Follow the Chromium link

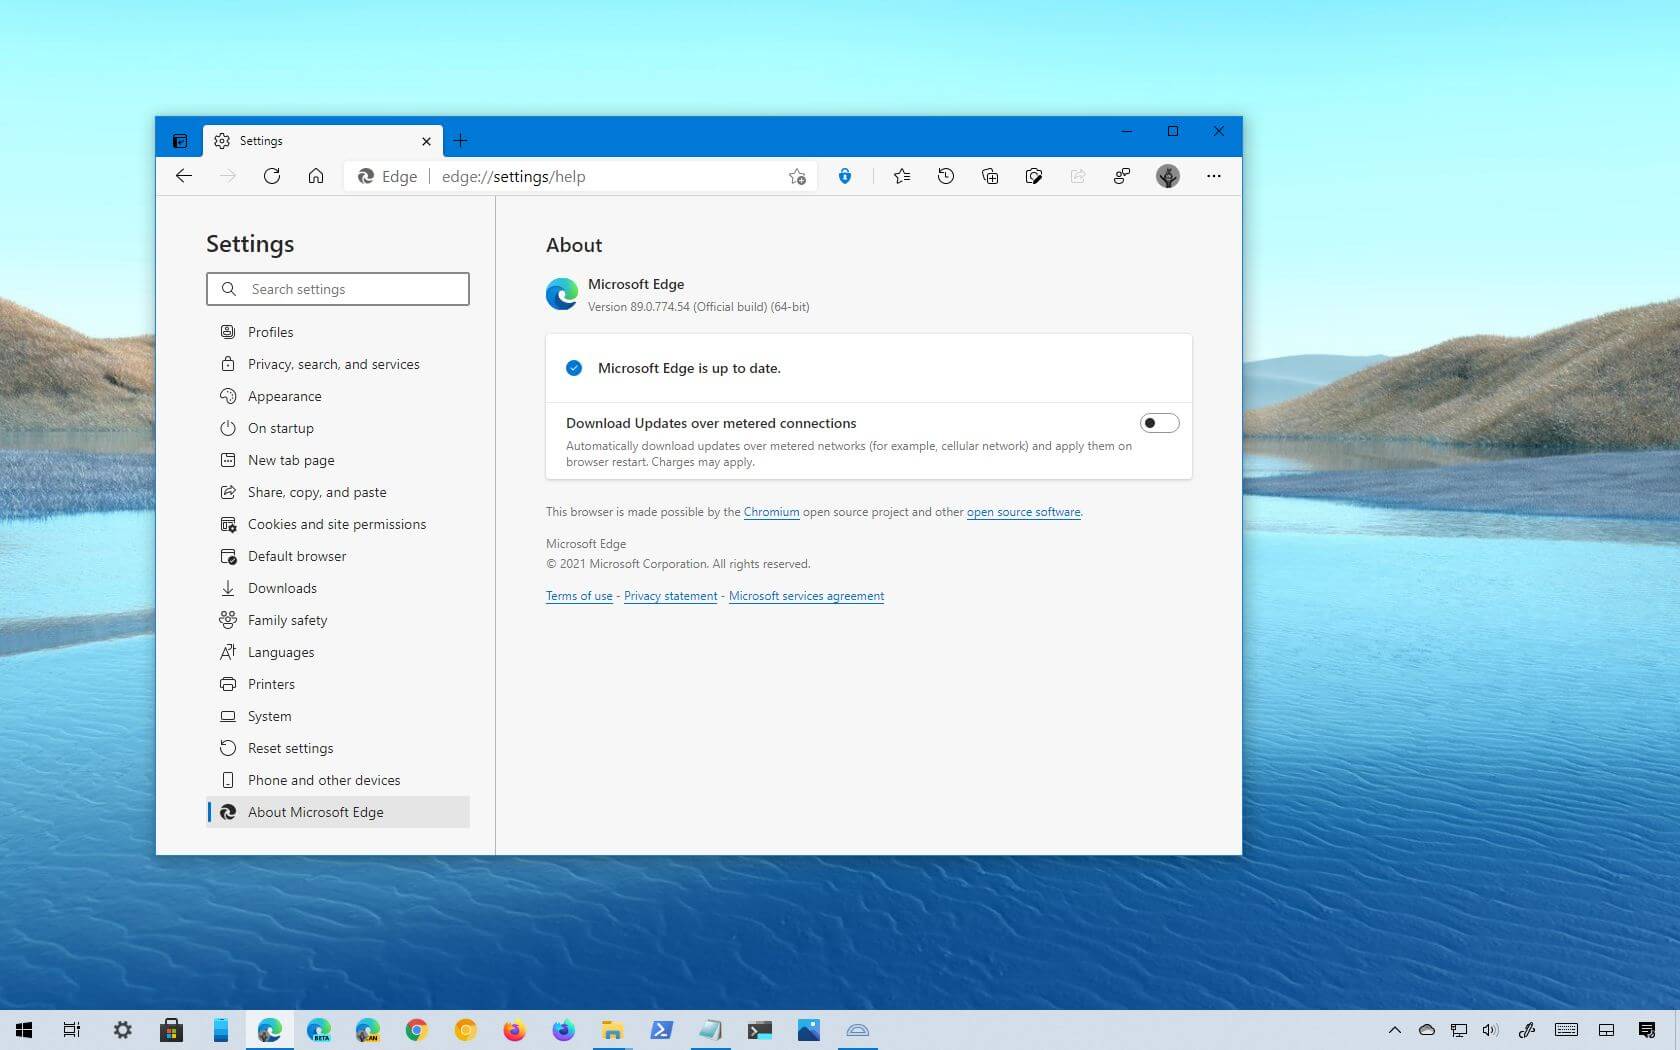coord(771,512)
